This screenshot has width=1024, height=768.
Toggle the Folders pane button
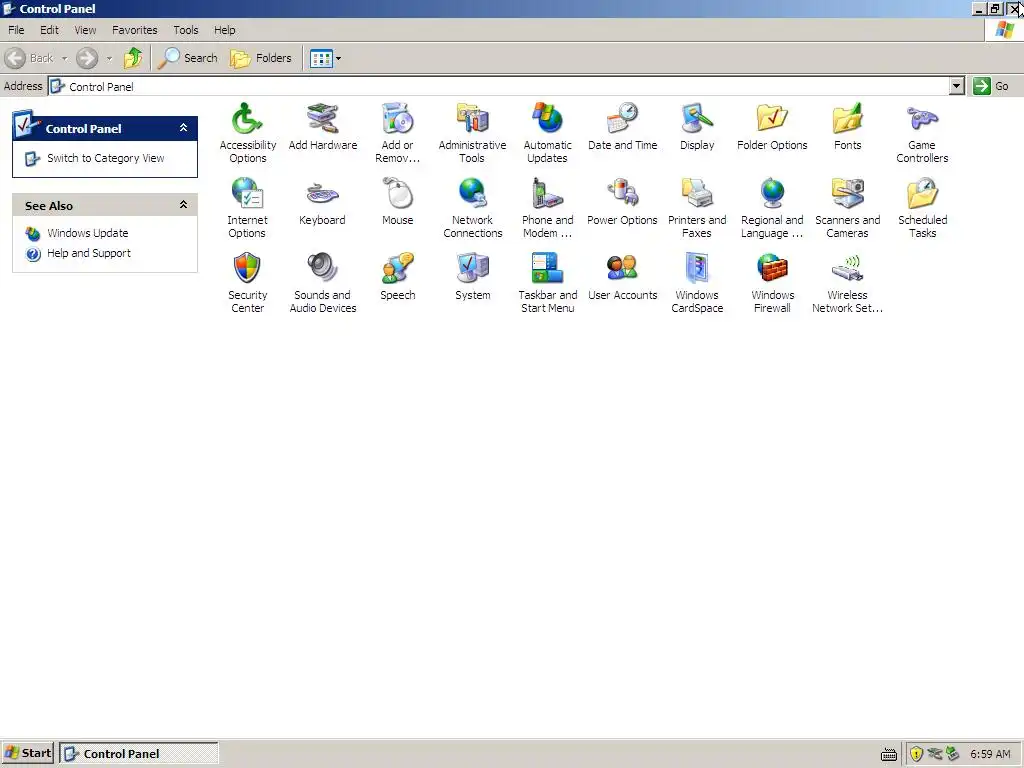tap(261, 58)
